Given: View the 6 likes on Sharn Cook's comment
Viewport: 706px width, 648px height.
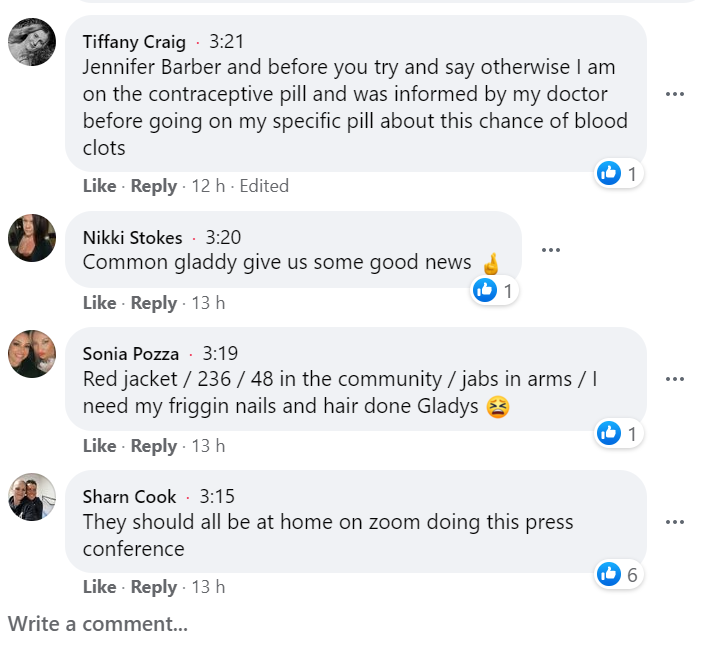Looking at the screenshot, I should coord(619,574).
